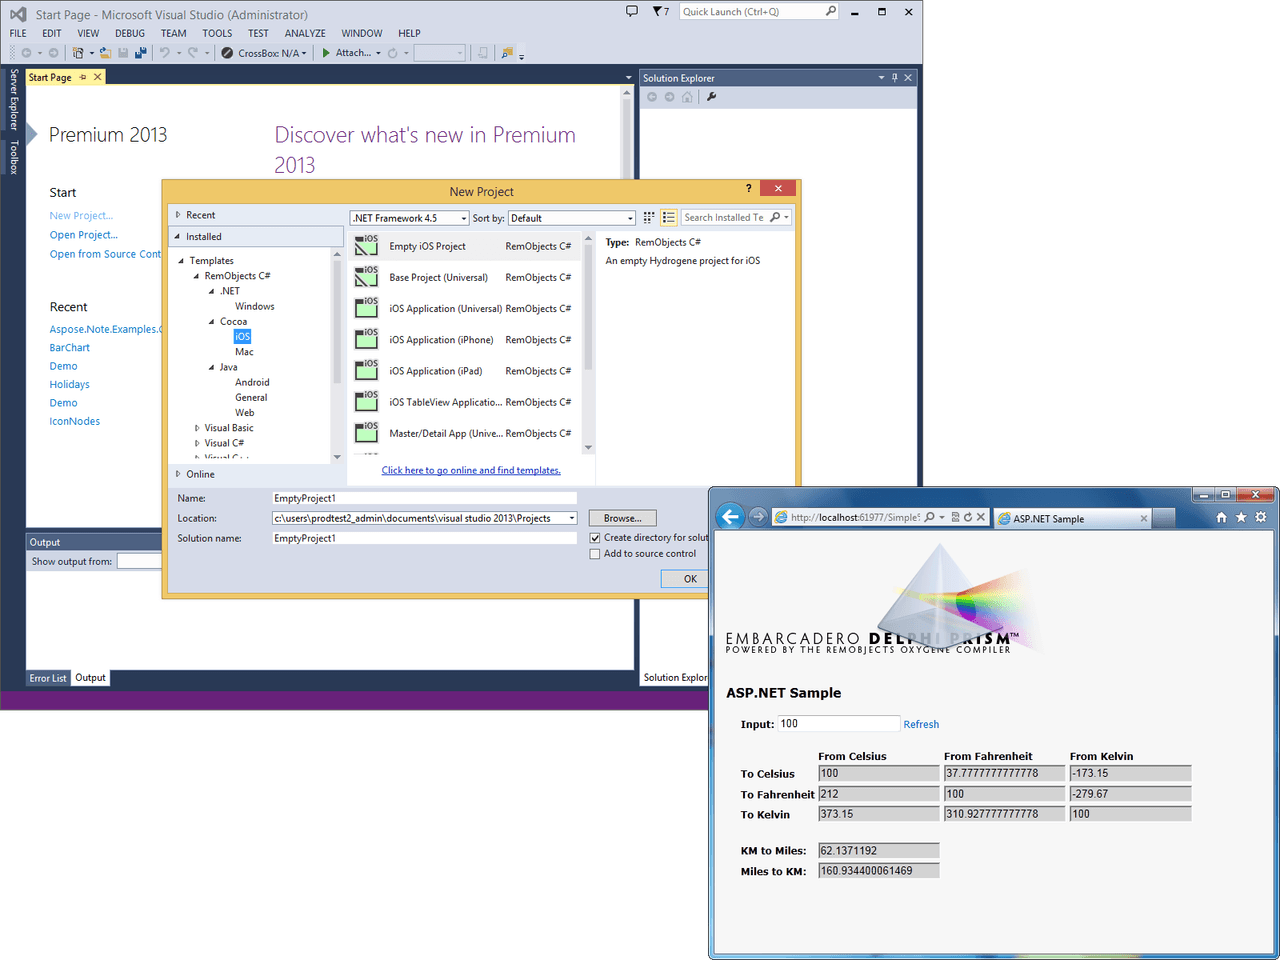This screenshot has height=960, width=1280.
Task: Switch to the Error List tab
Action: point(48,678)
